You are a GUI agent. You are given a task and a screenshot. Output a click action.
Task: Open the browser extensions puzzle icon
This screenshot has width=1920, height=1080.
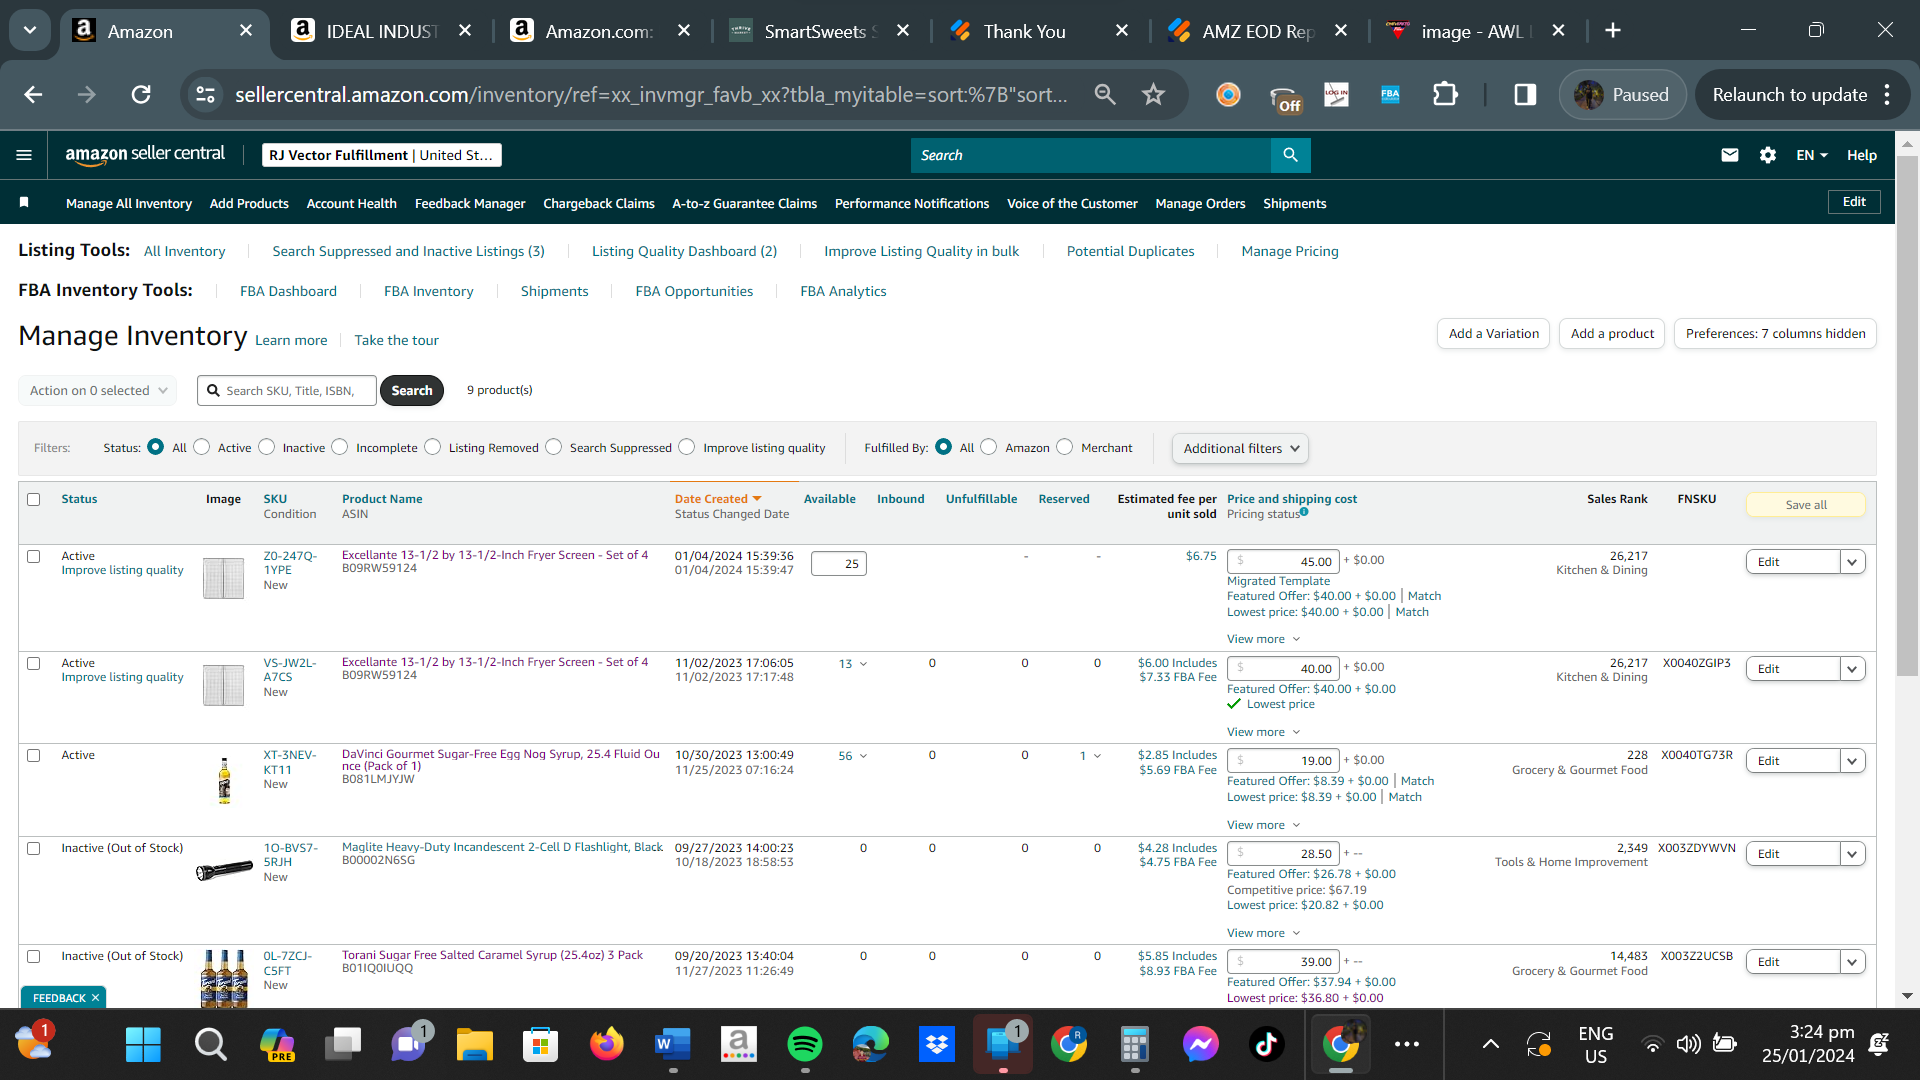pos(1445,95)
